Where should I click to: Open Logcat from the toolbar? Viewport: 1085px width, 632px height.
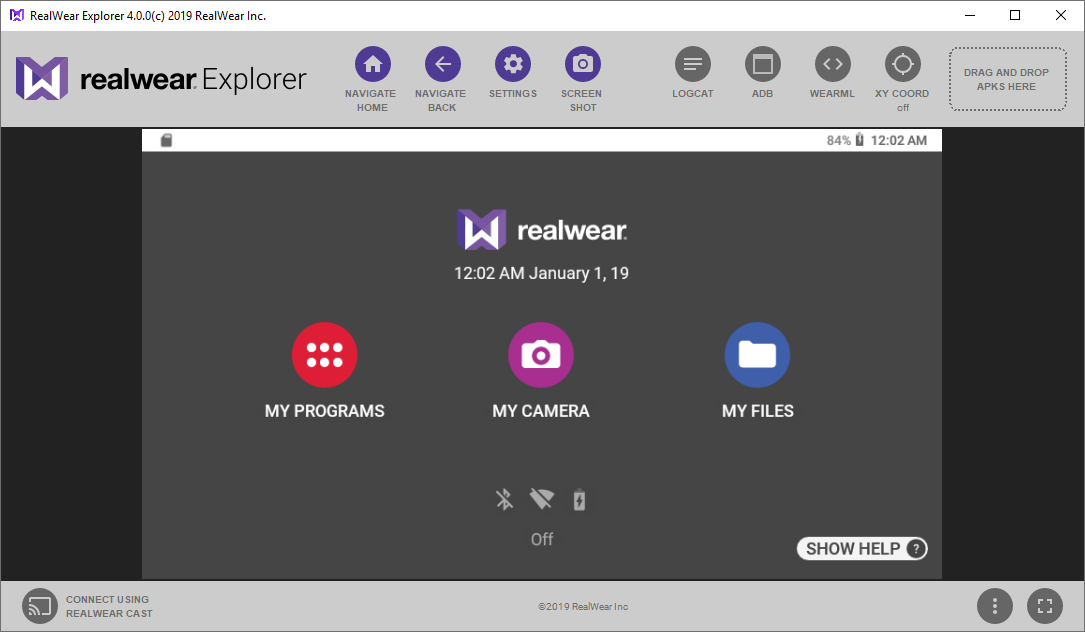(693, 62)
